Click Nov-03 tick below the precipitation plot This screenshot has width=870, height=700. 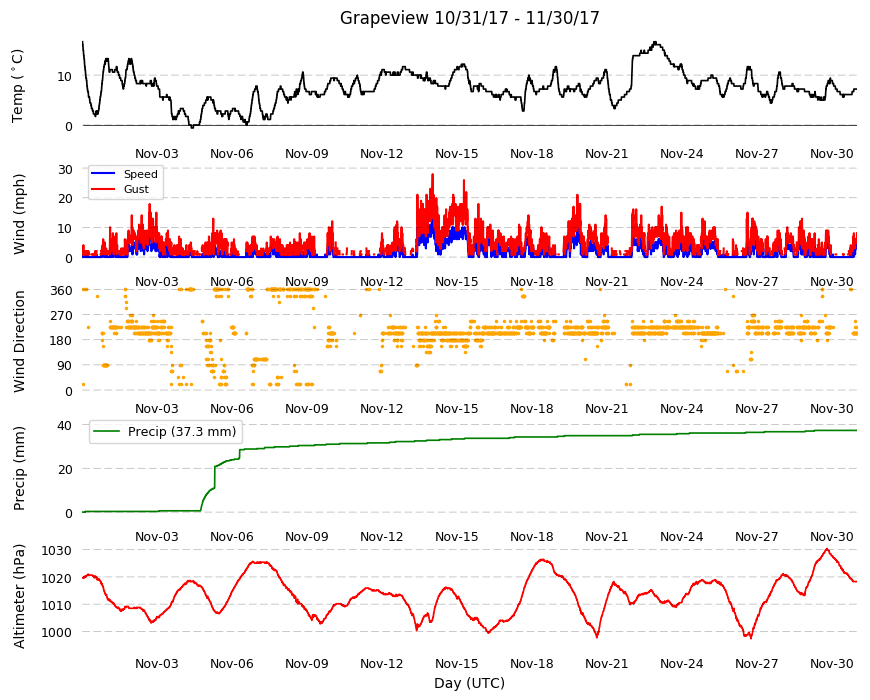pyautogui.click(x=157, y=536)
